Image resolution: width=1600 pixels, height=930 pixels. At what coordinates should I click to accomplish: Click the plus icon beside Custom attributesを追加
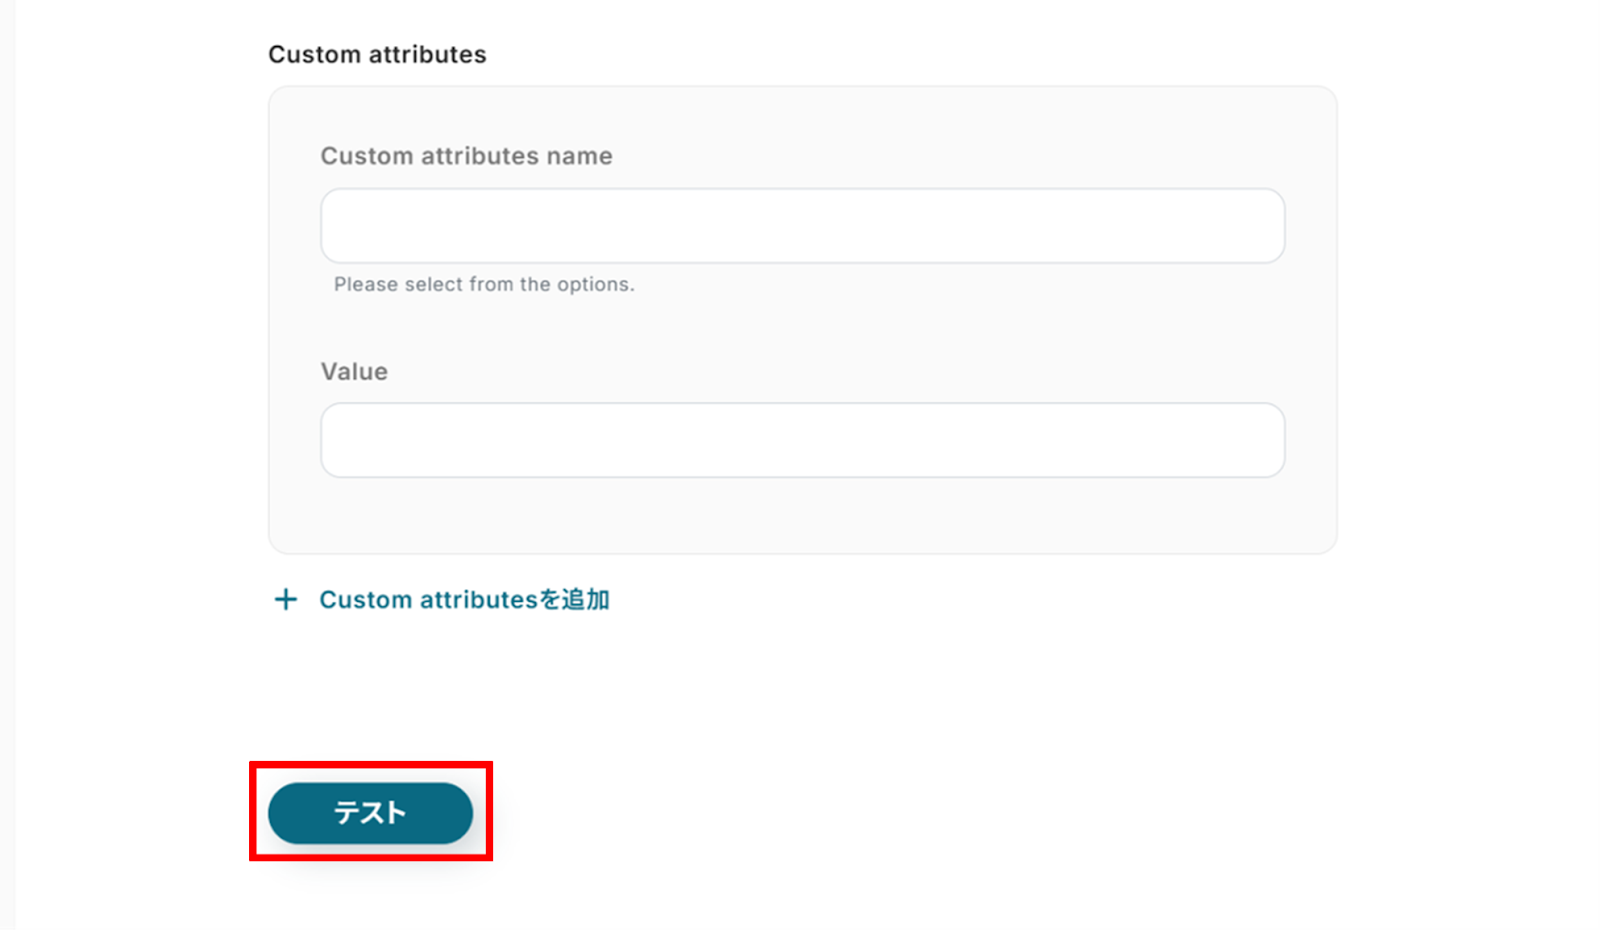[286, 599]
